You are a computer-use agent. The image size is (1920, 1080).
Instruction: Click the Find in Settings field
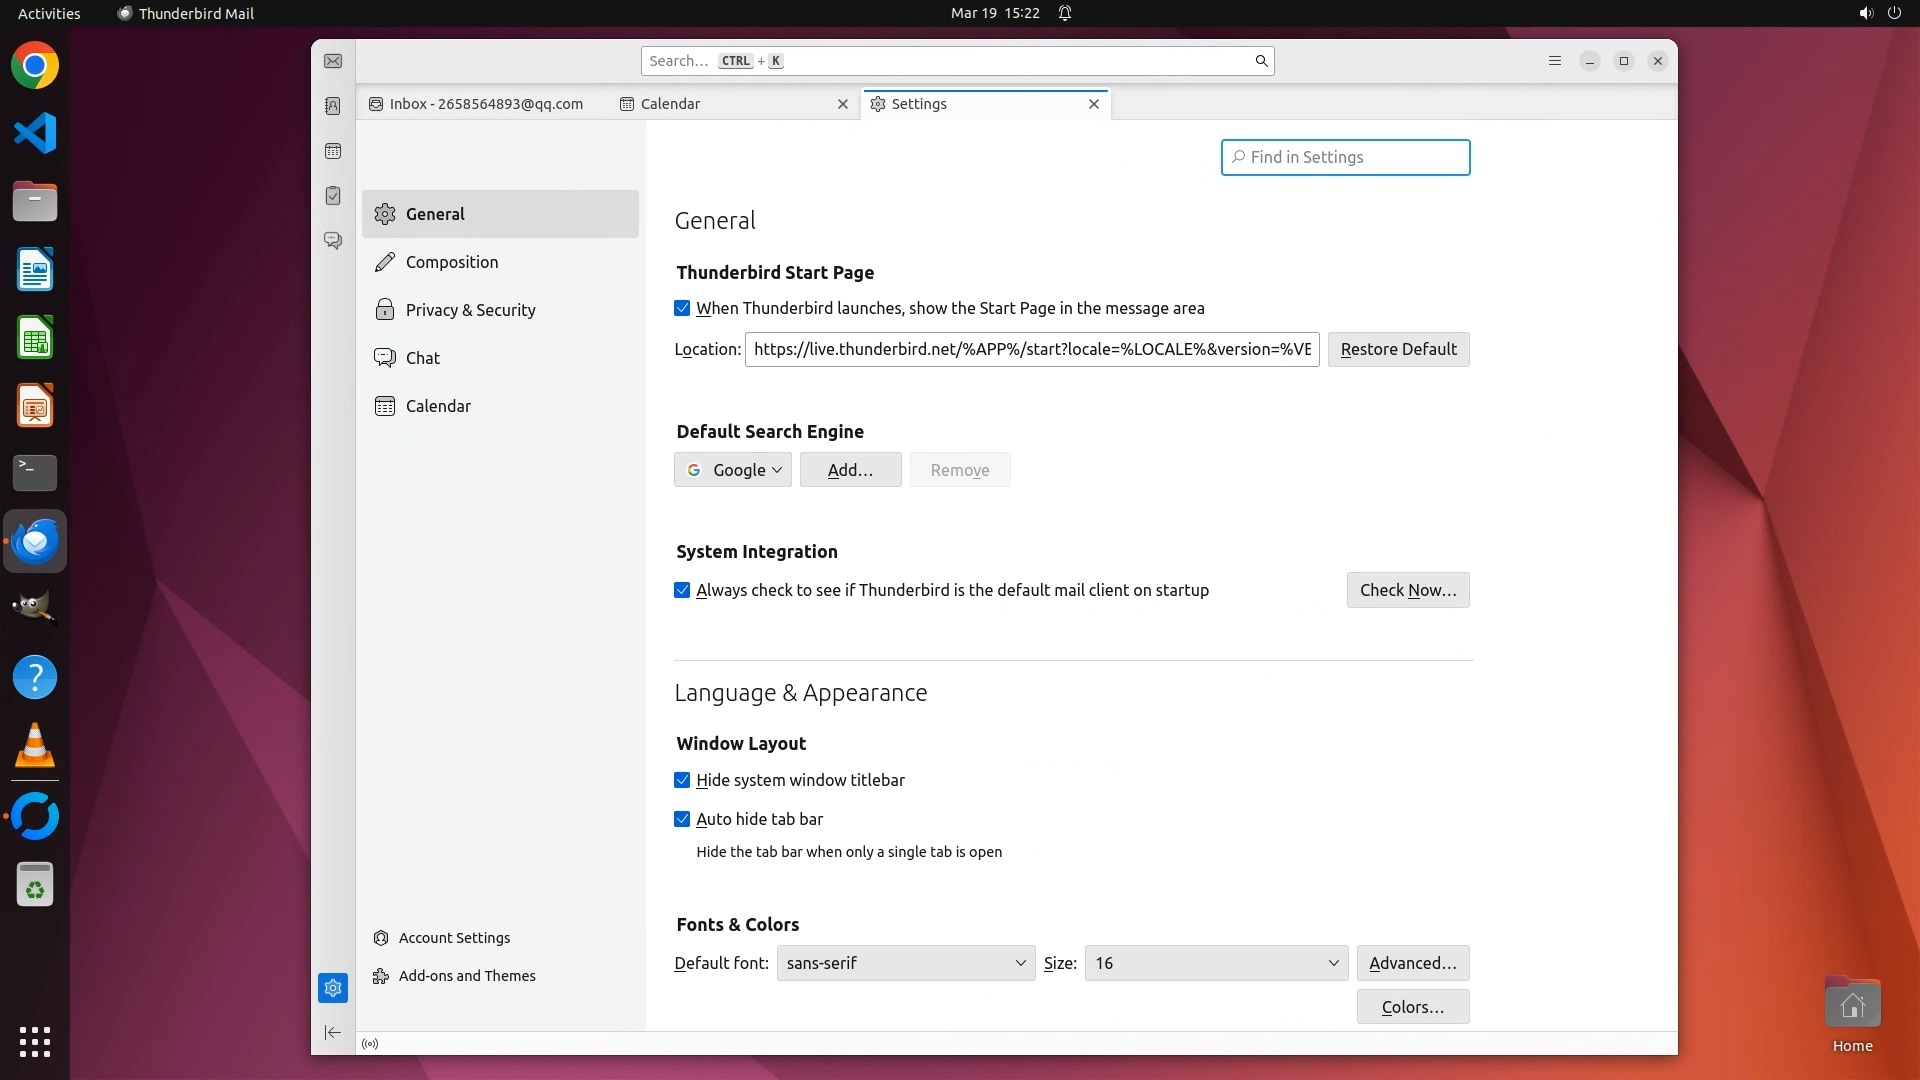(x=1345, y=157)
